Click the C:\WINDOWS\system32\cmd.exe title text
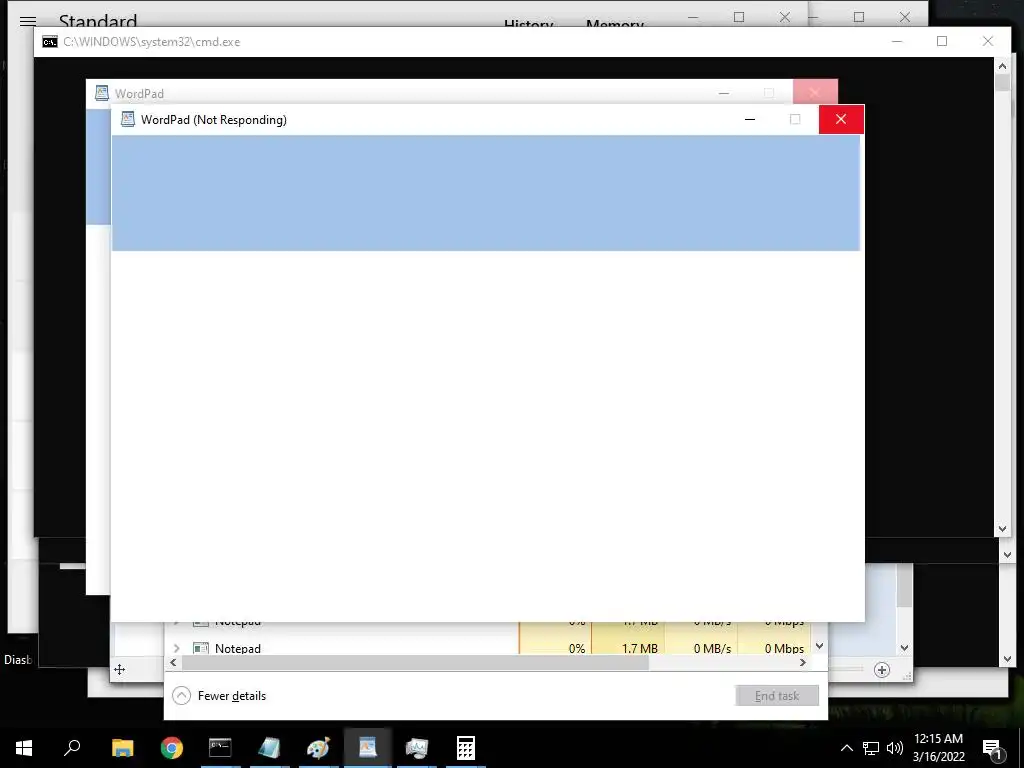Screen dimensions: 1024x768 pyautogui.click(x=152, y=42)
